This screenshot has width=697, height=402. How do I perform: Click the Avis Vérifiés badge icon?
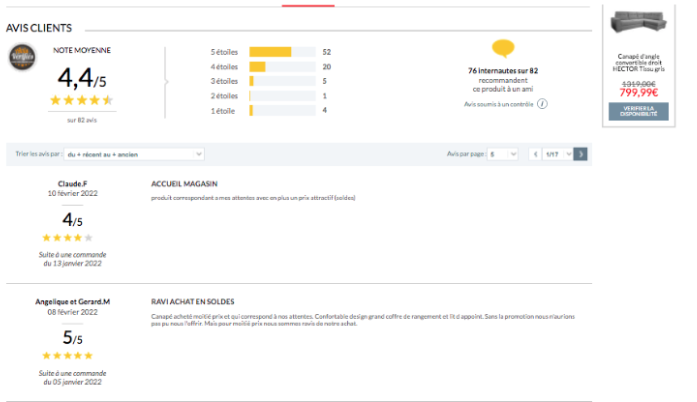click(x=22, y=57)
